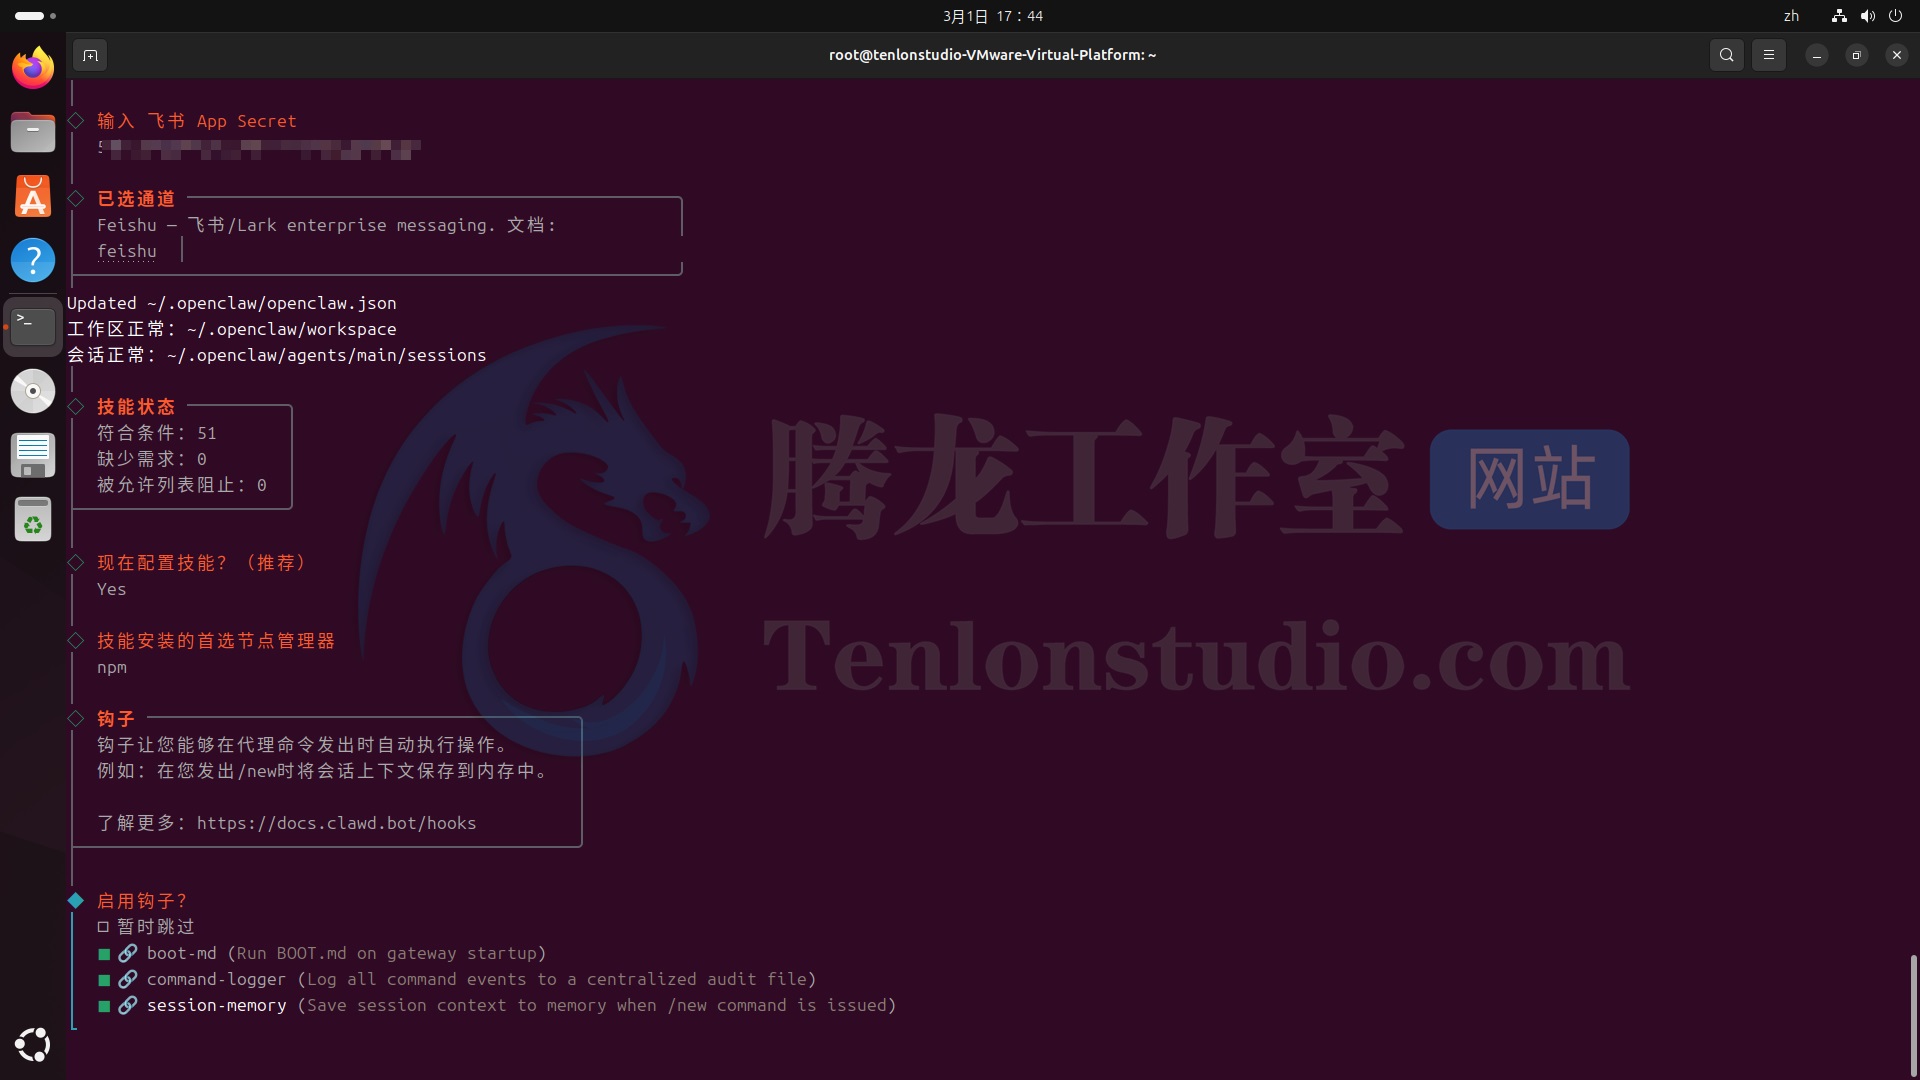Open the Trash in dock

33,520
